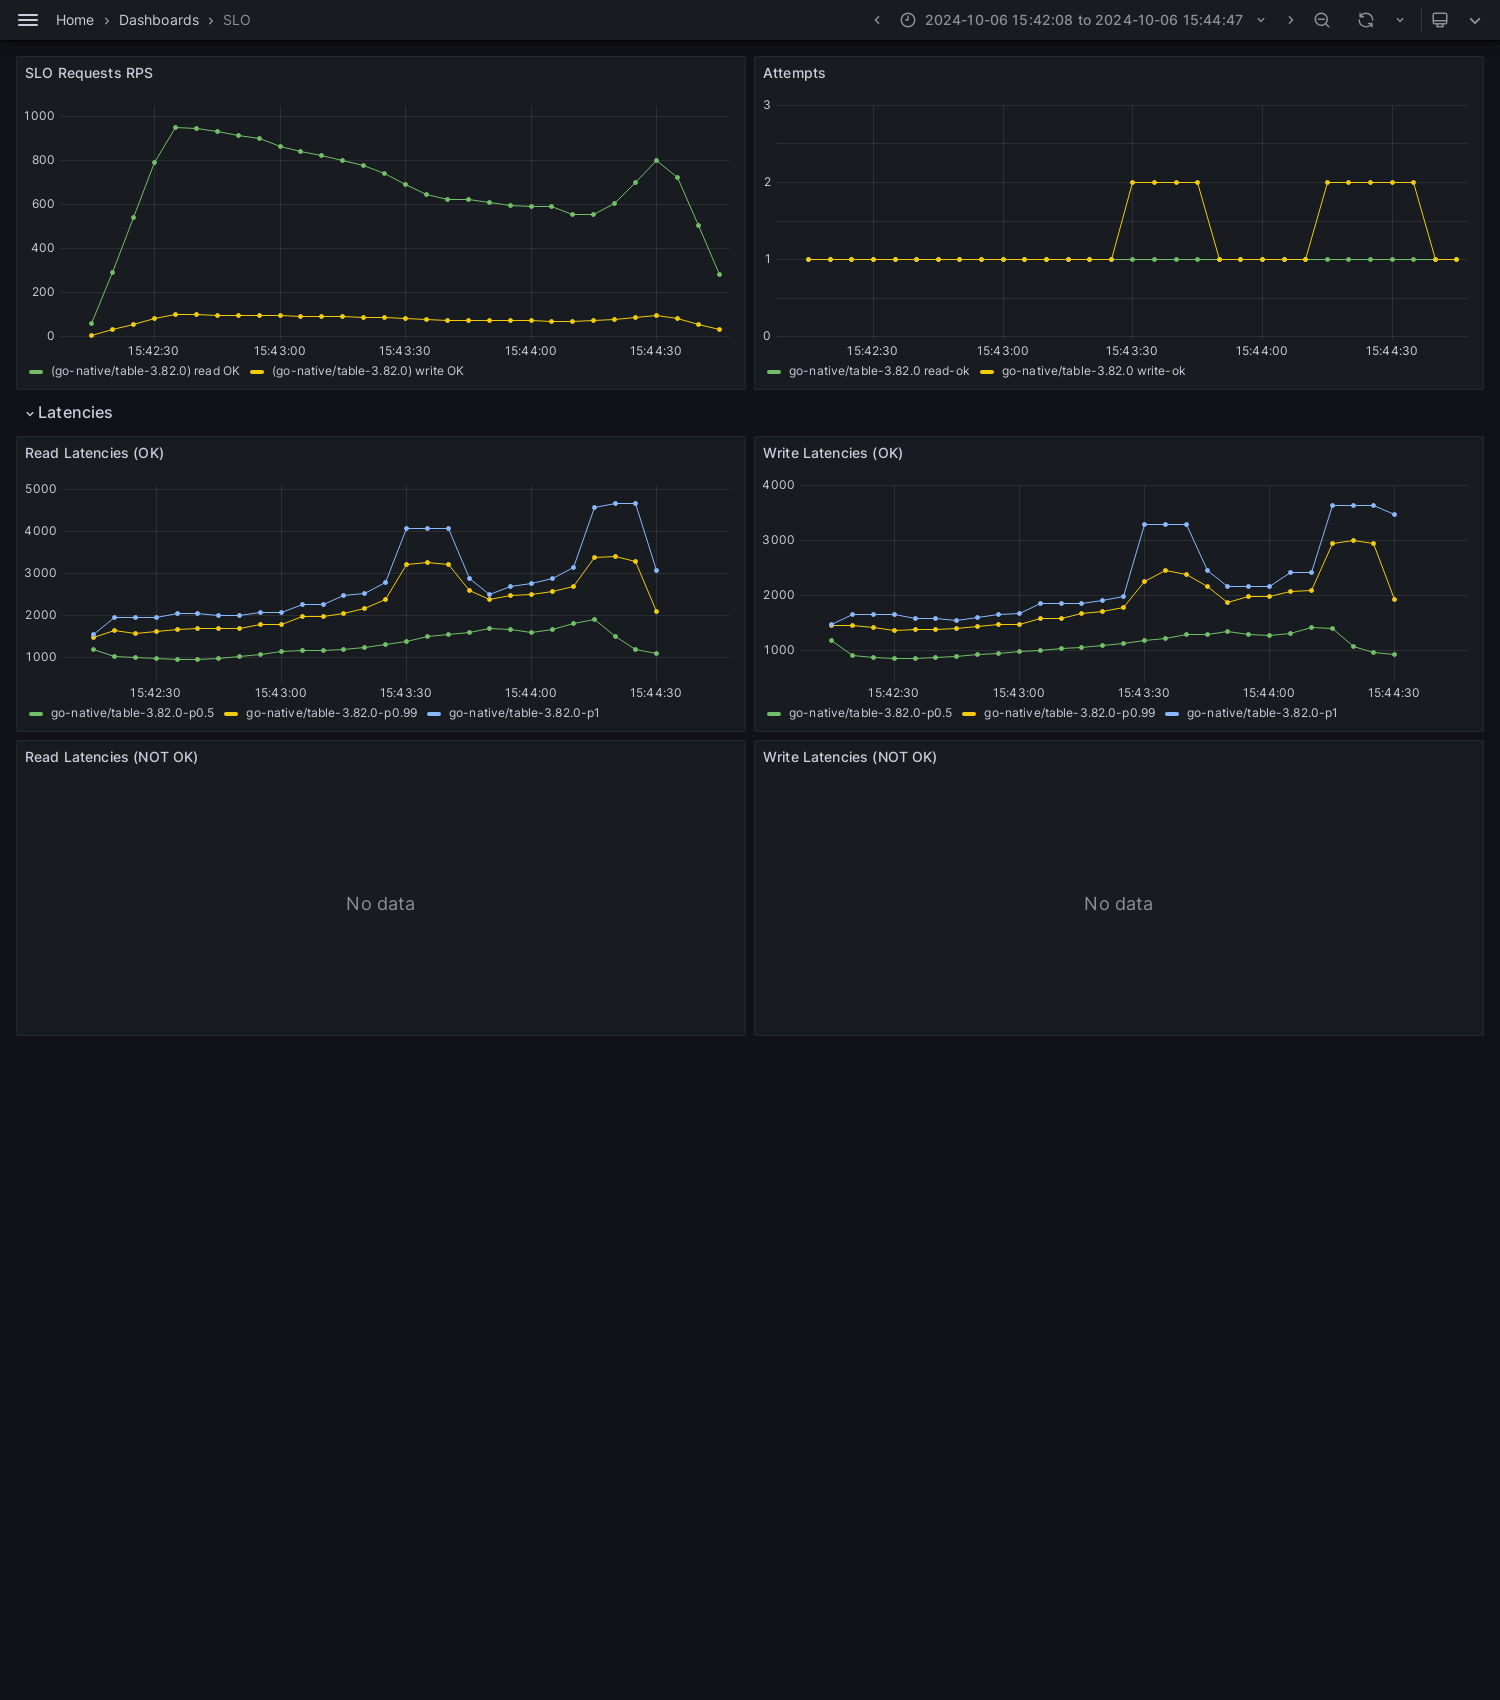This screenshot has height=1700, width=1500.
Task: Toggle write OK series in RPS legend
Action: coord(368,371)
